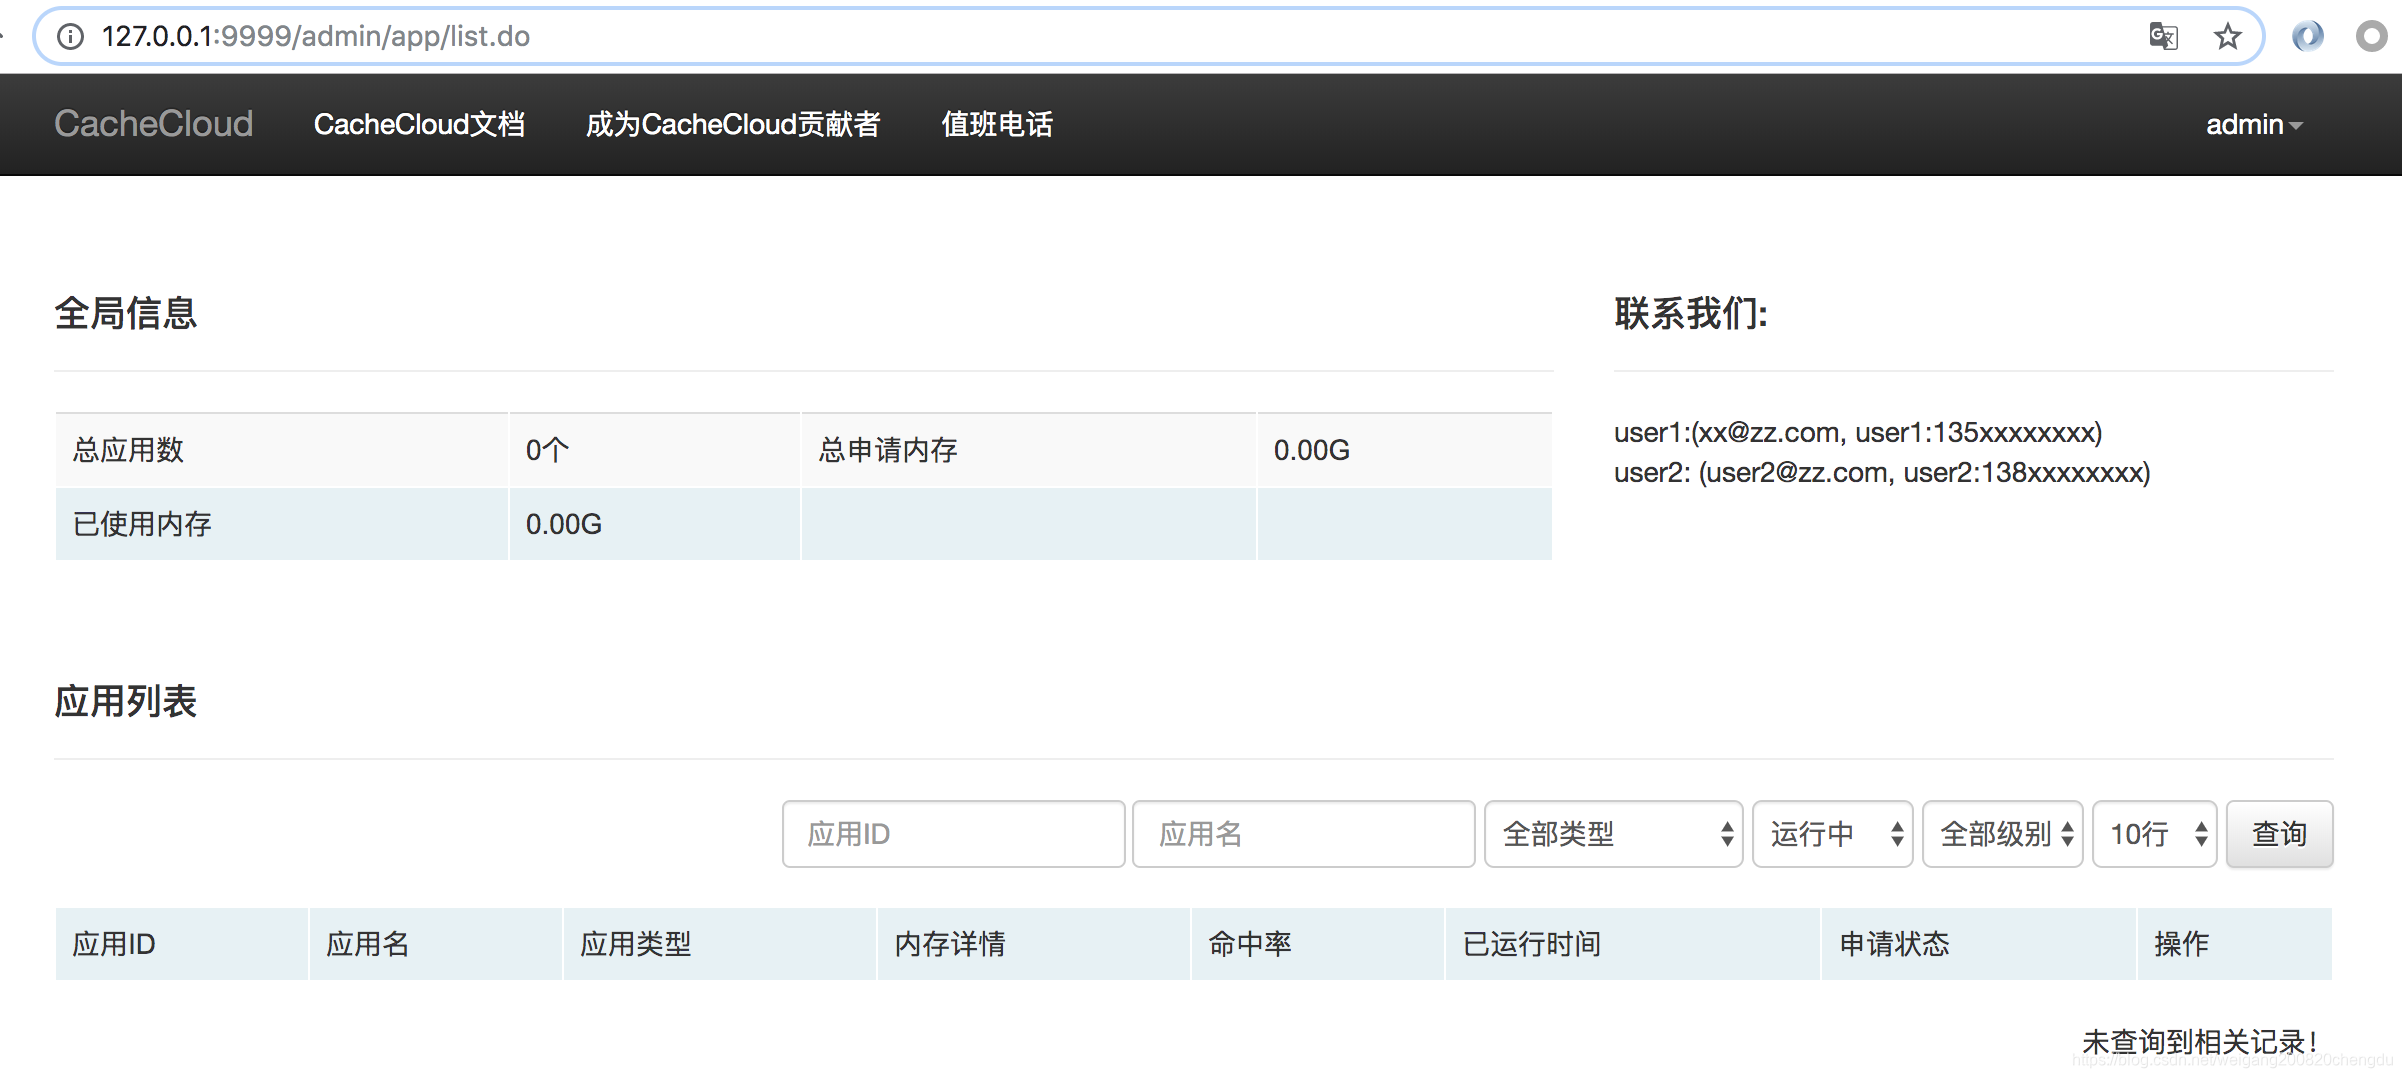The height and width of the screenshot is (1078, 2402).
Task: Open the CacheCloud brand link
Action: pyautogui.click(x=153, y=124)
